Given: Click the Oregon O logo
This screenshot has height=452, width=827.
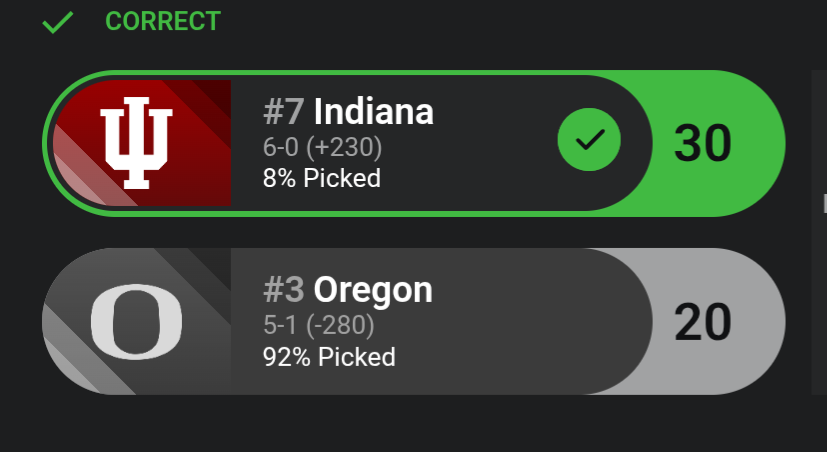Looking at the screenshot, I should tap(136, 321).
